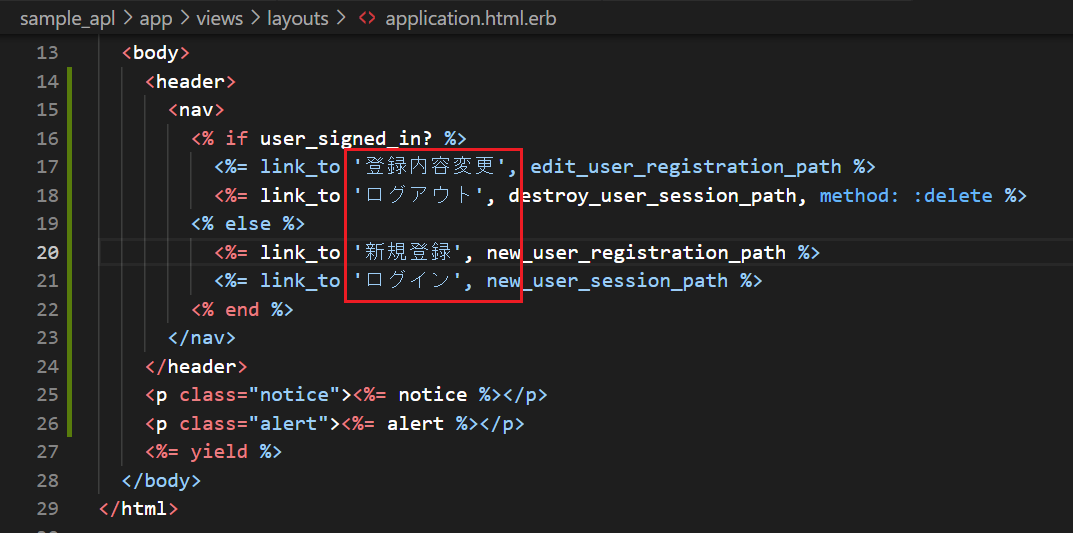Open the sample_apl breadcrumb segment
This screenshot has width=1073, height=533.
click(67, 18)
